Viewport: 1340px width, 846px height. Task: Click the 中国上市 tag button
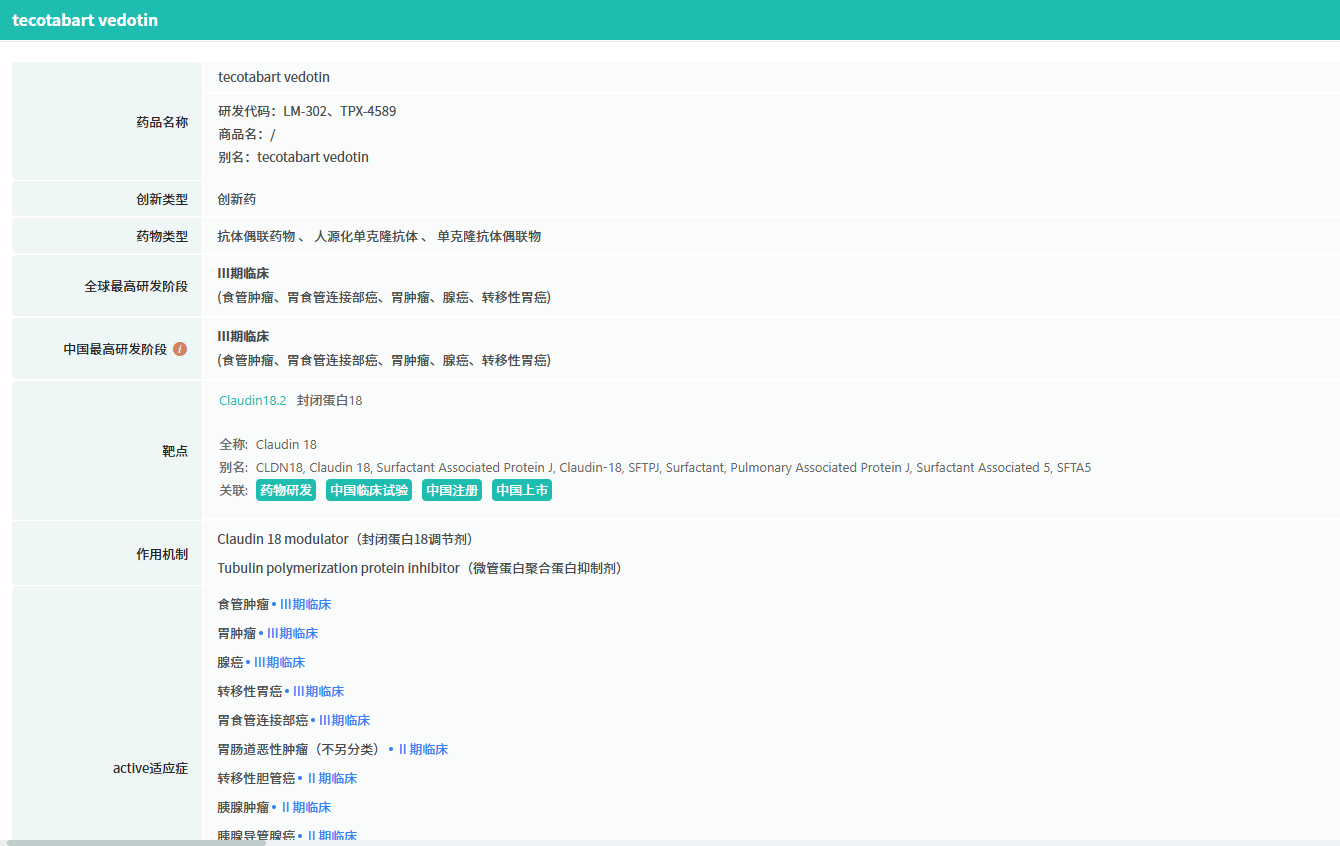pyautogui.click(x=522, y=490)
